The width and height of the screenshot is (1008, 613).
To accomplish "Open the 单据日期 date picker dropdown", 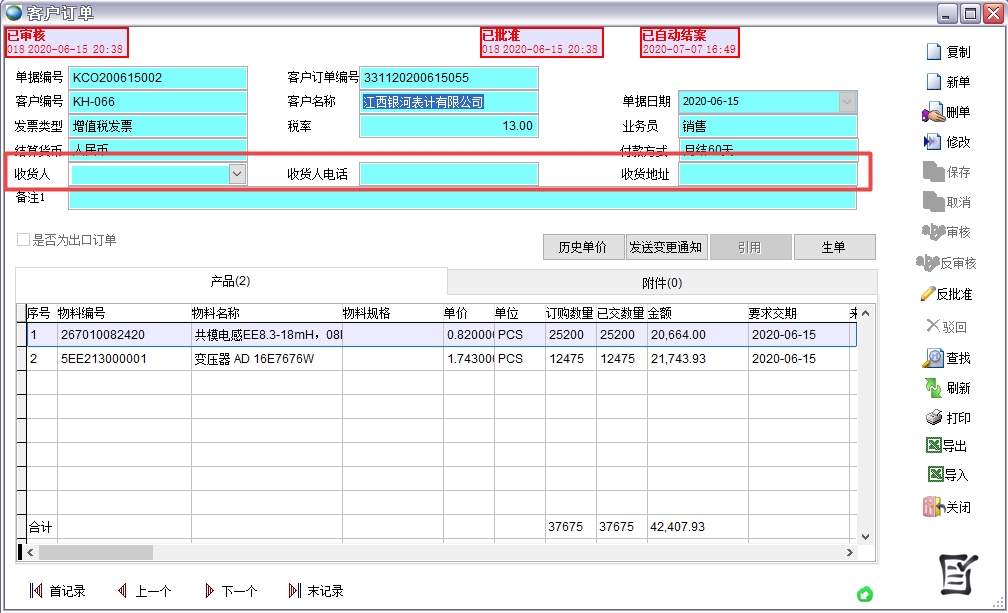I will 845,102.
